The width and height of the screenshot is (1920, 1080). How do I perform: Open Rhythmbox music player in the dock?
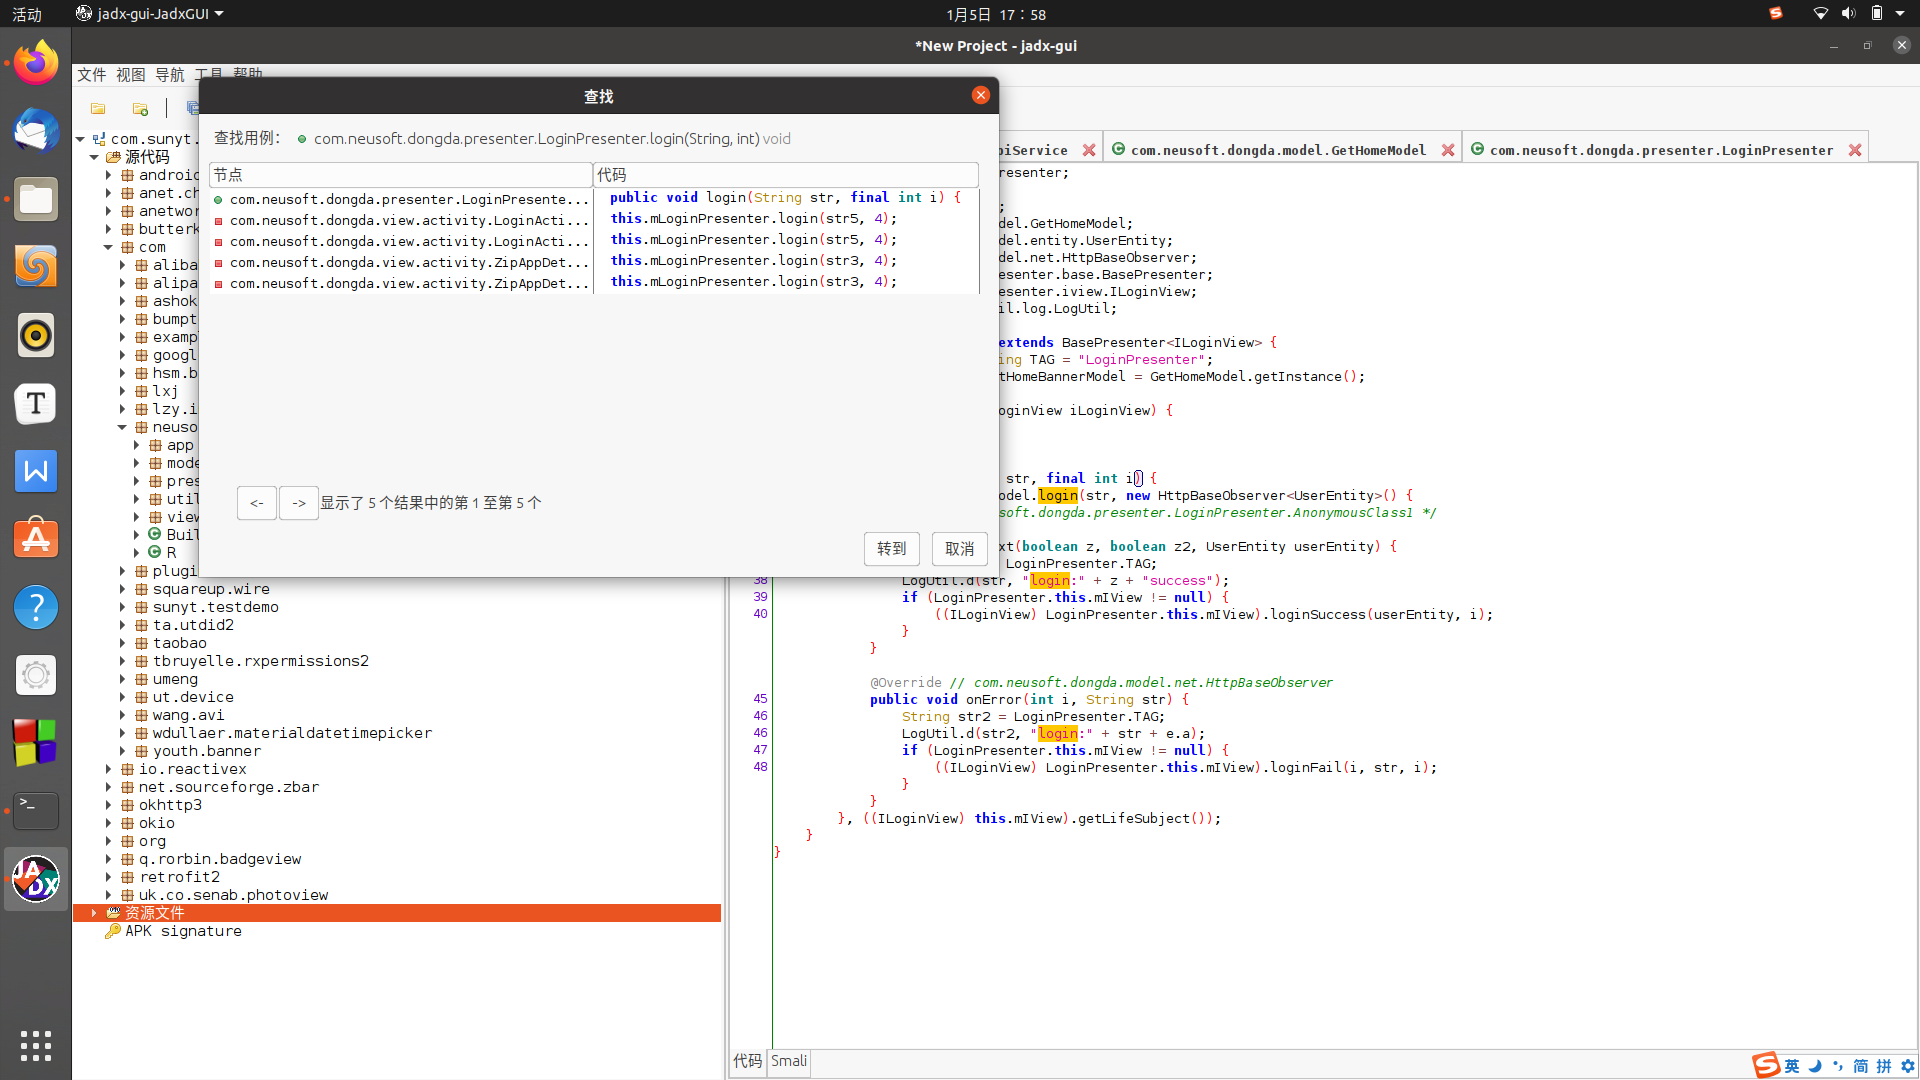pyautogui.click(x=36, y=336)
